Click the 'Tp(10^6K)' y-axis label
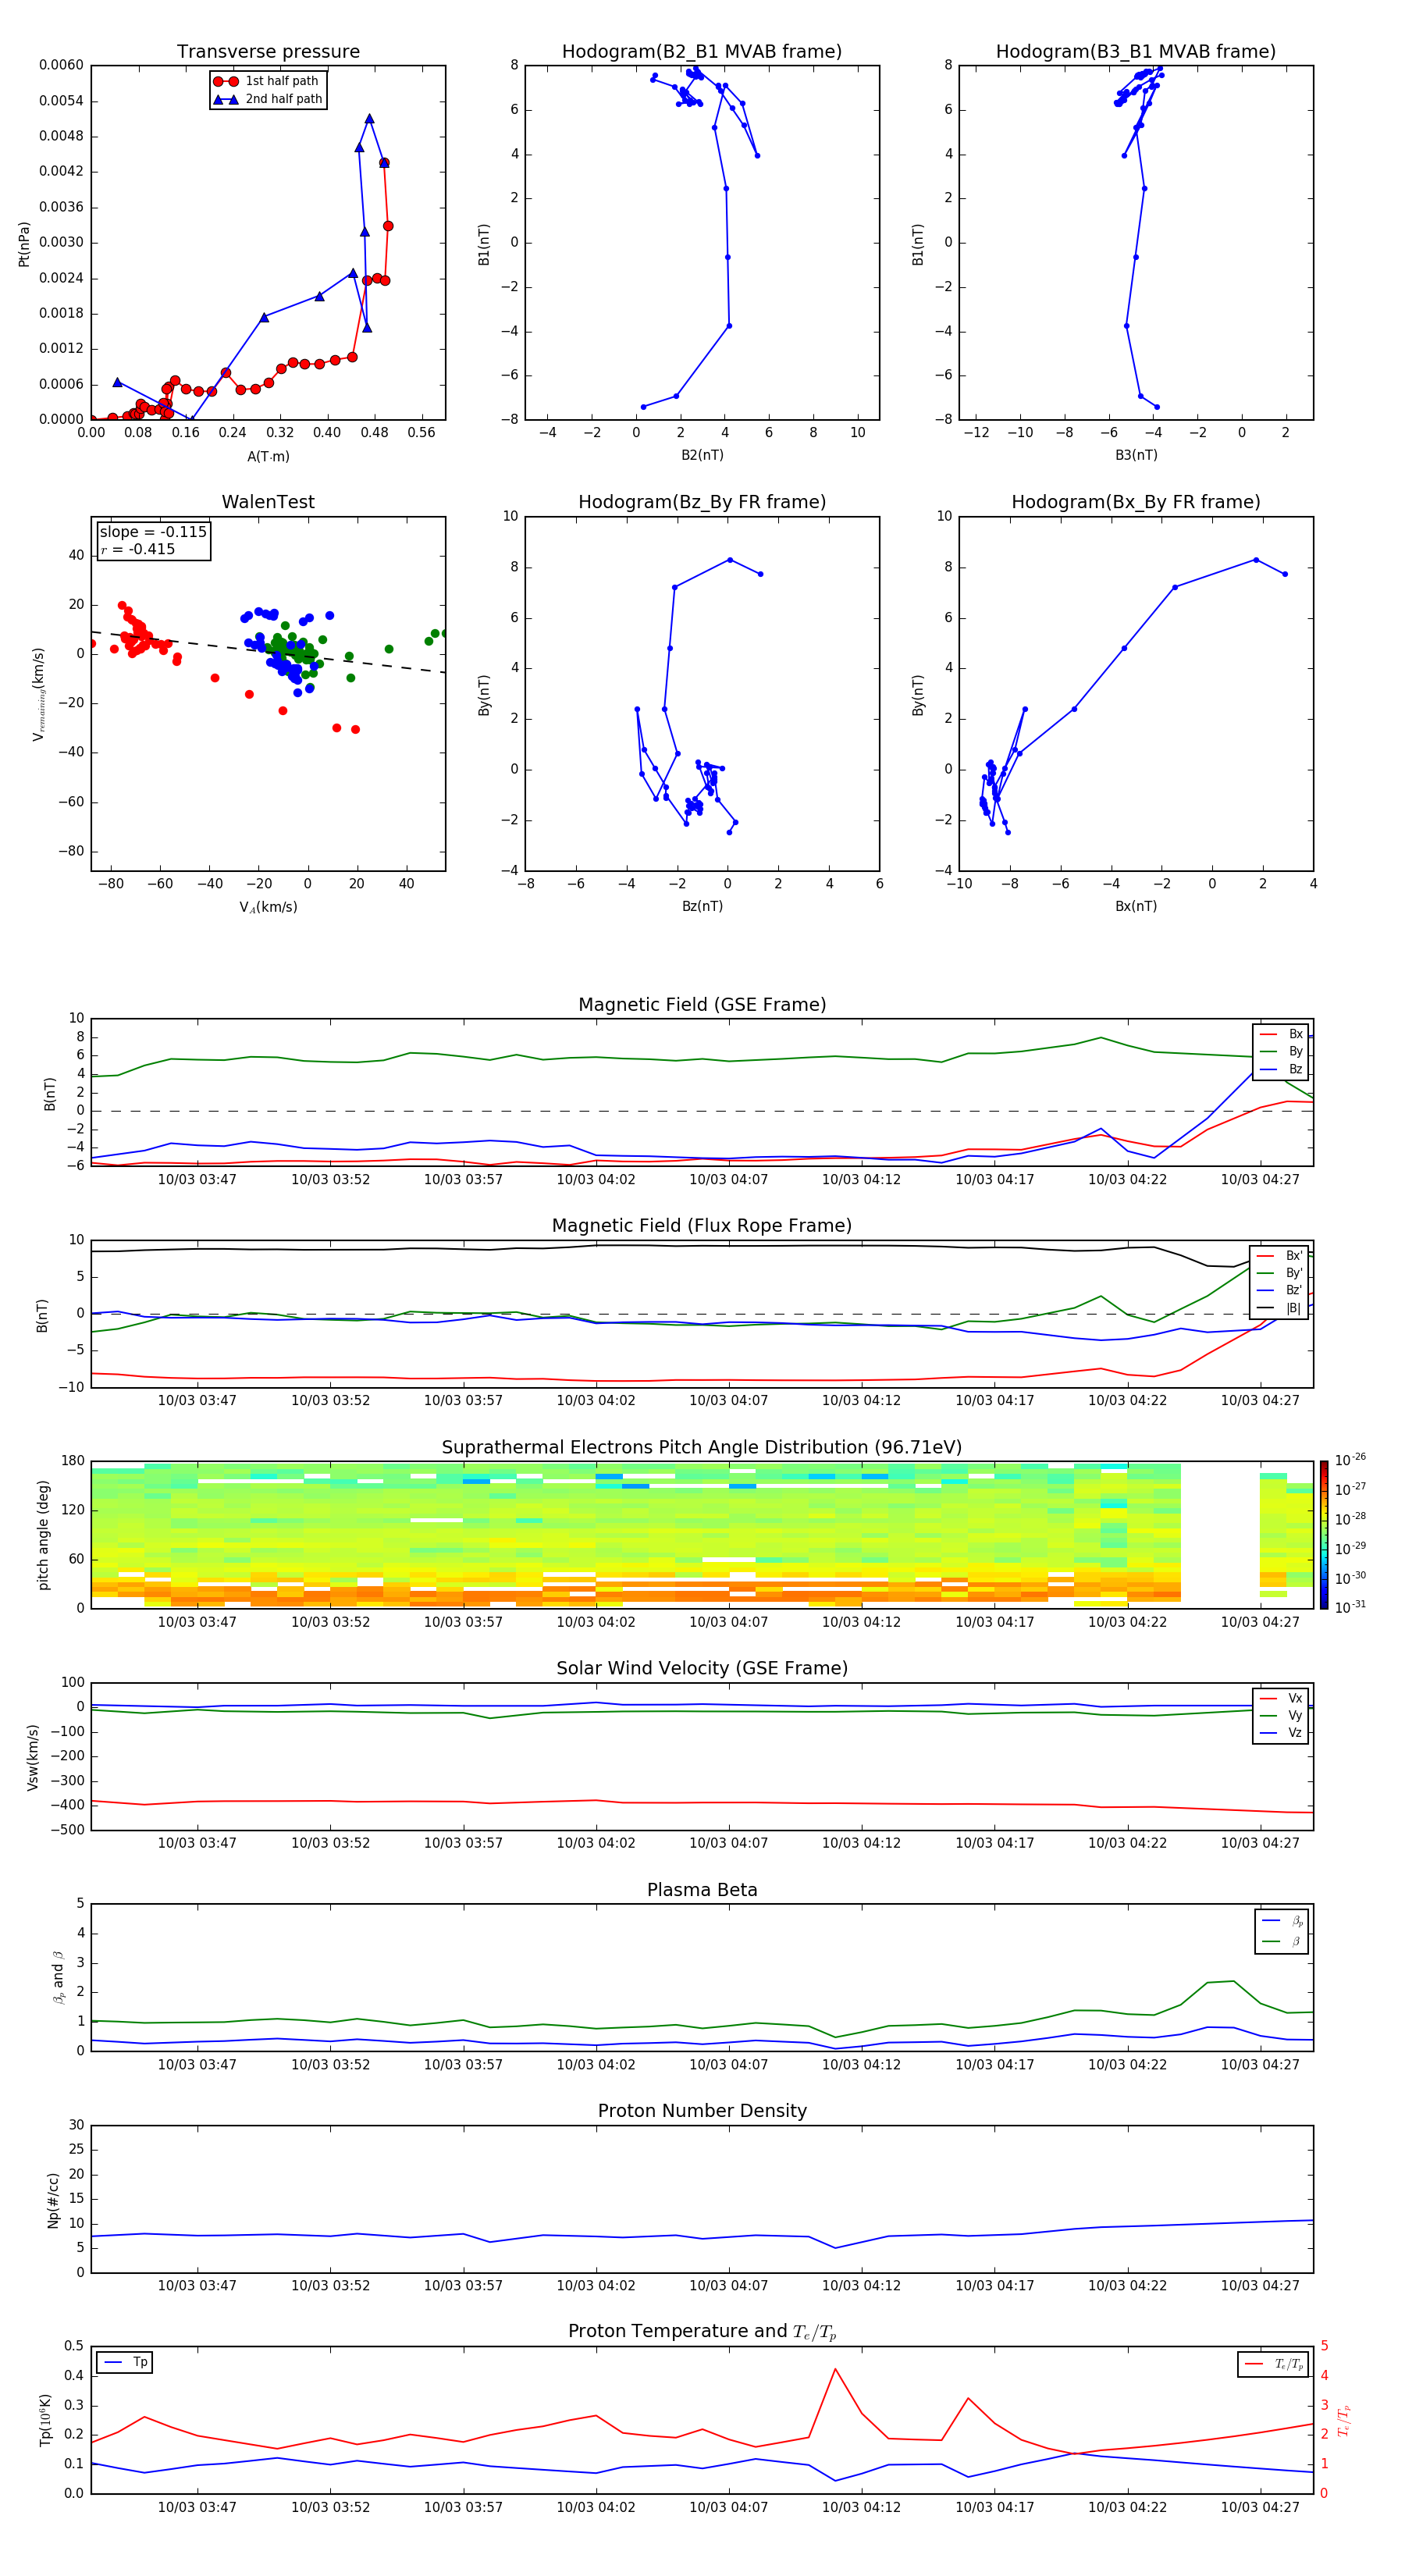 pos(45,2420)
